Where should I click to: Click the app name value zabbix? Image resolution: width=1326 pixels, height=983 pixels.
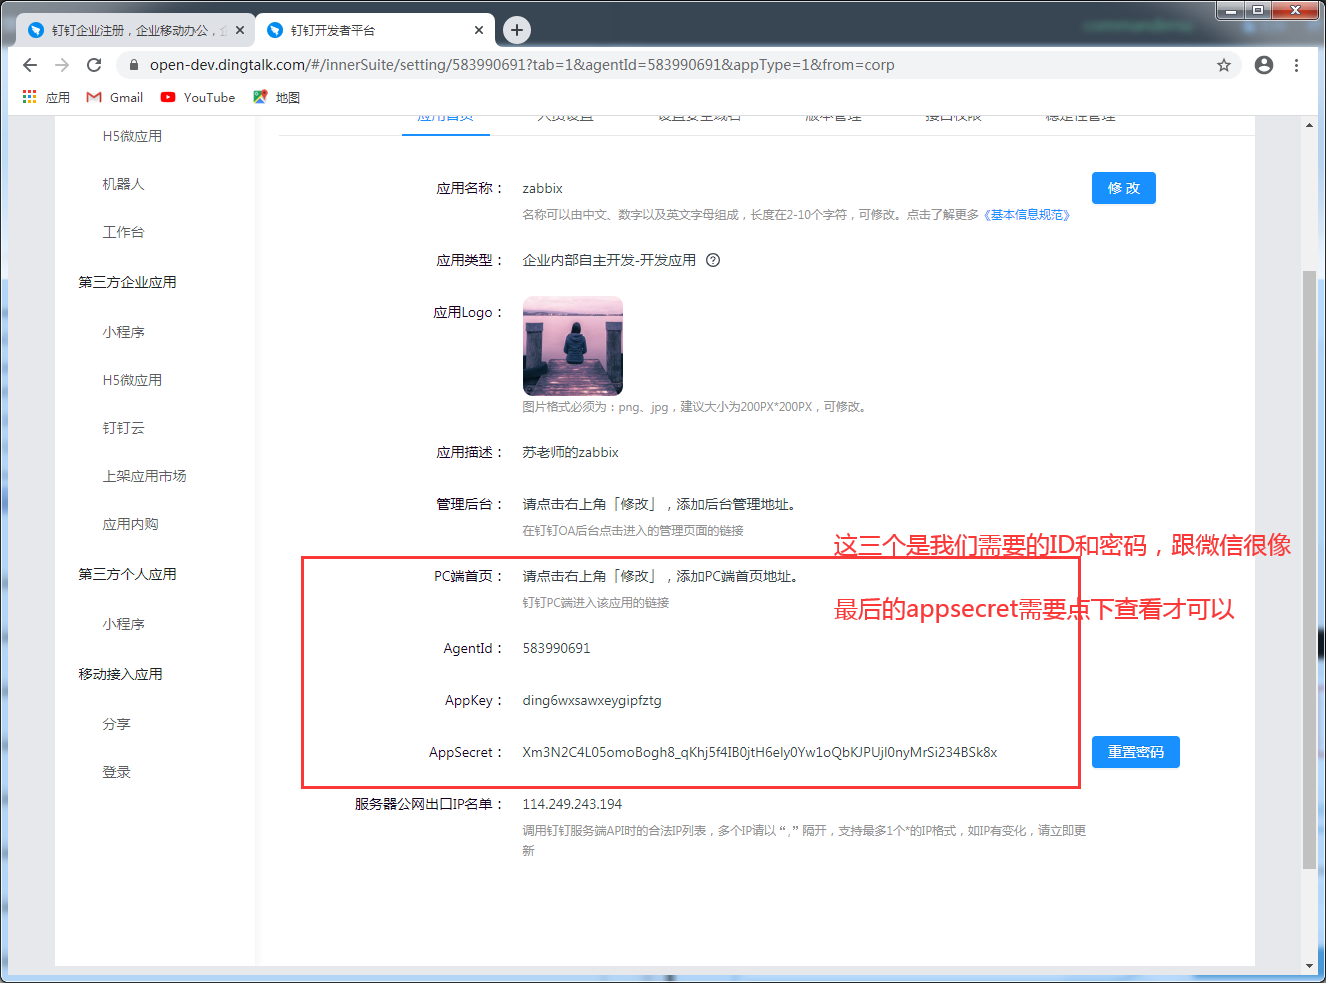coord(542,188)
